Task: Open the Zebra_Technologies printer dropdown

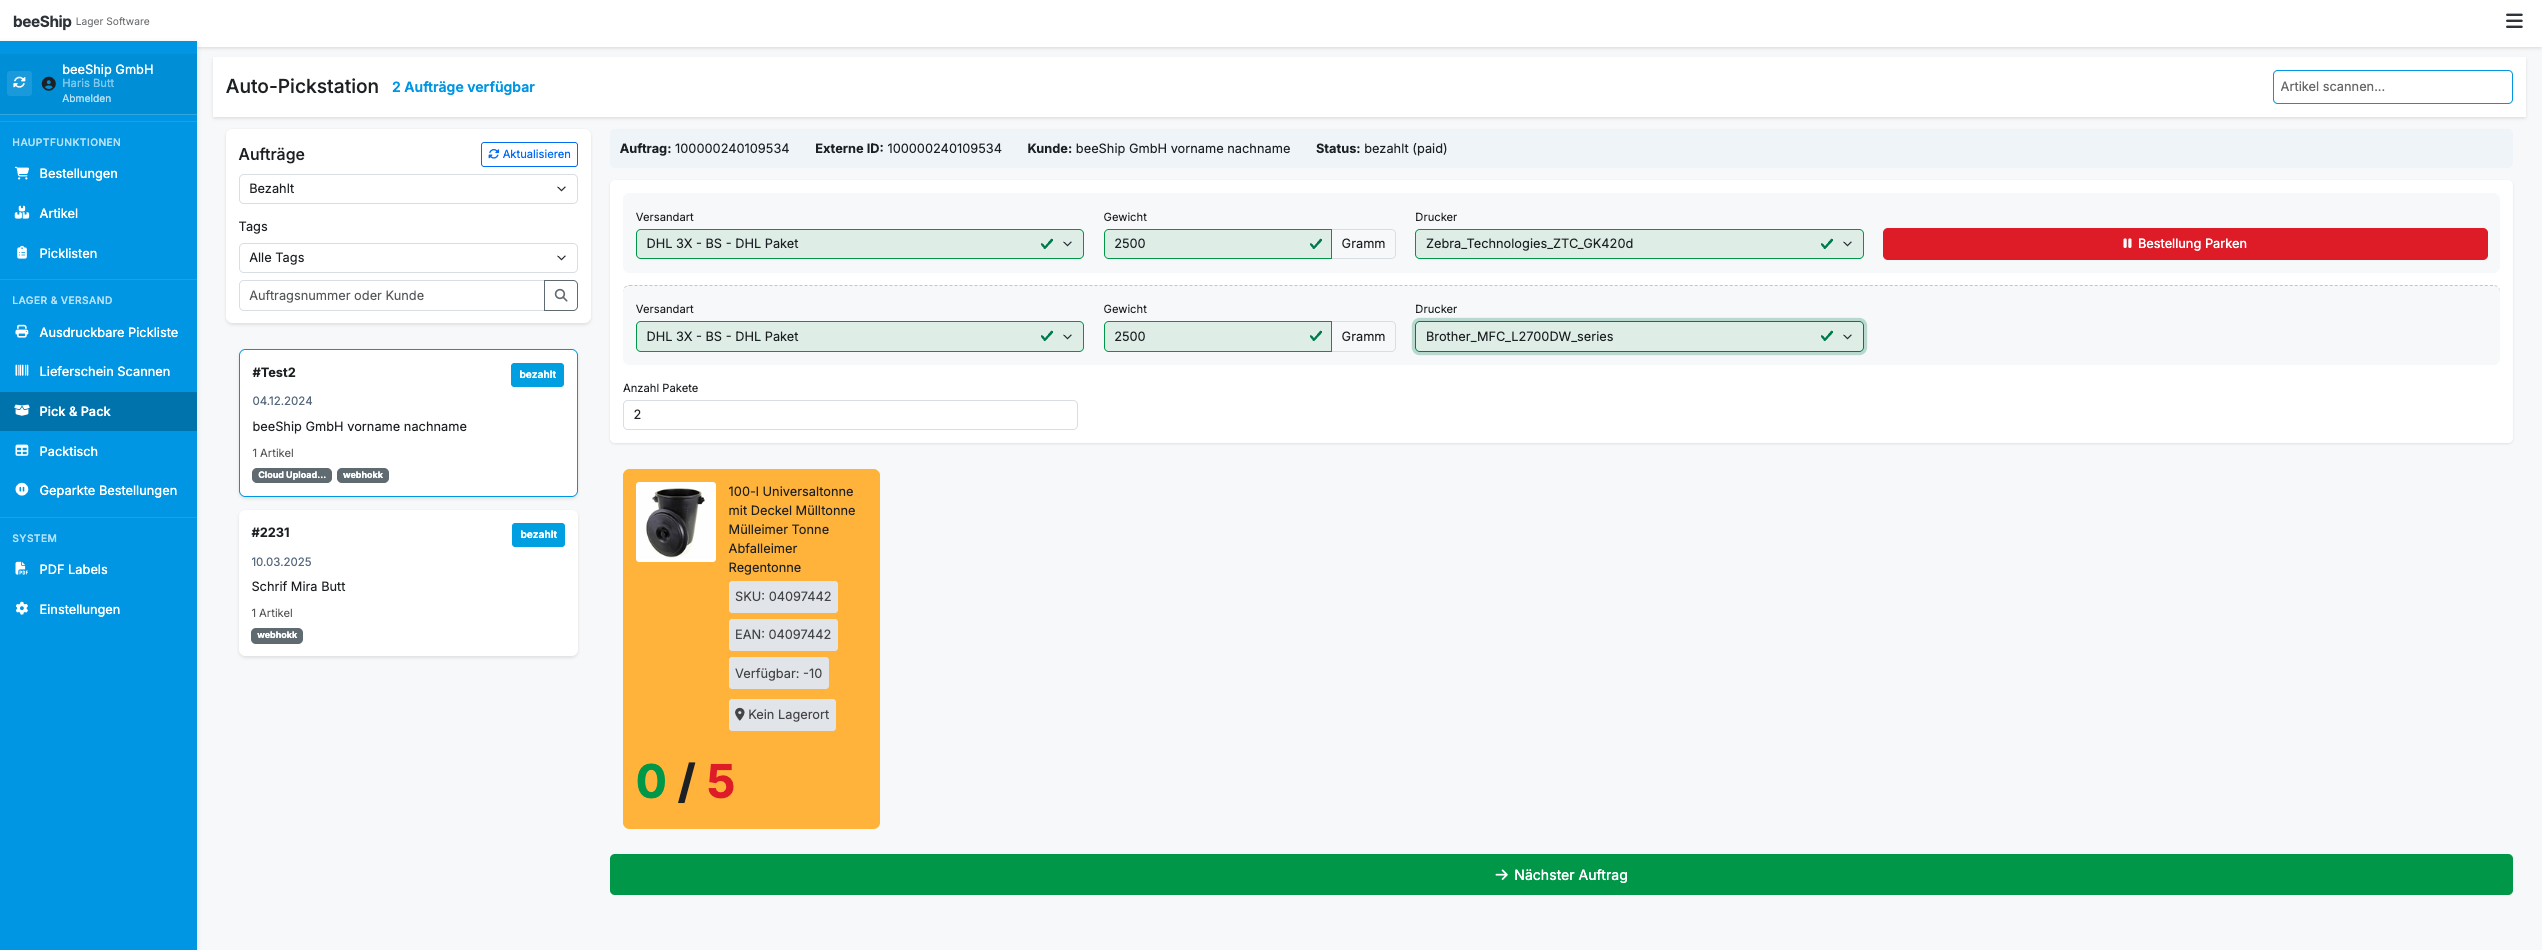Action: tap(1638, 244)
